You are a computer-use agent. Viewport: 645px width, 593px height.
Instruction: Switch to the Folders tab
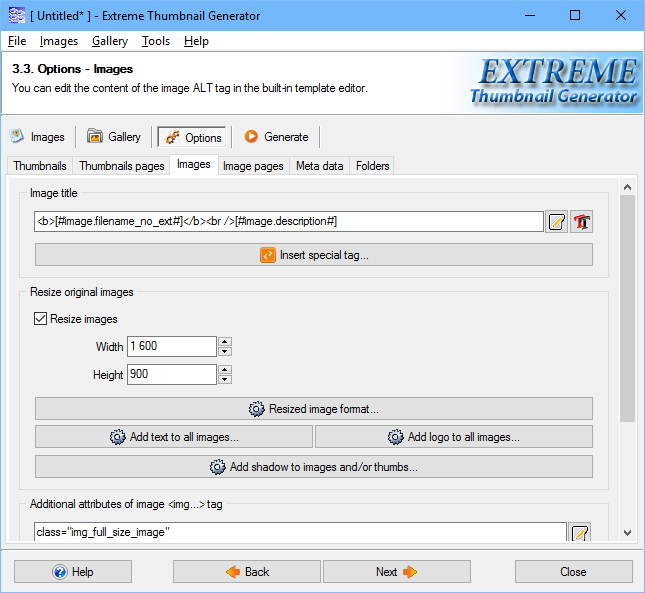372,166
